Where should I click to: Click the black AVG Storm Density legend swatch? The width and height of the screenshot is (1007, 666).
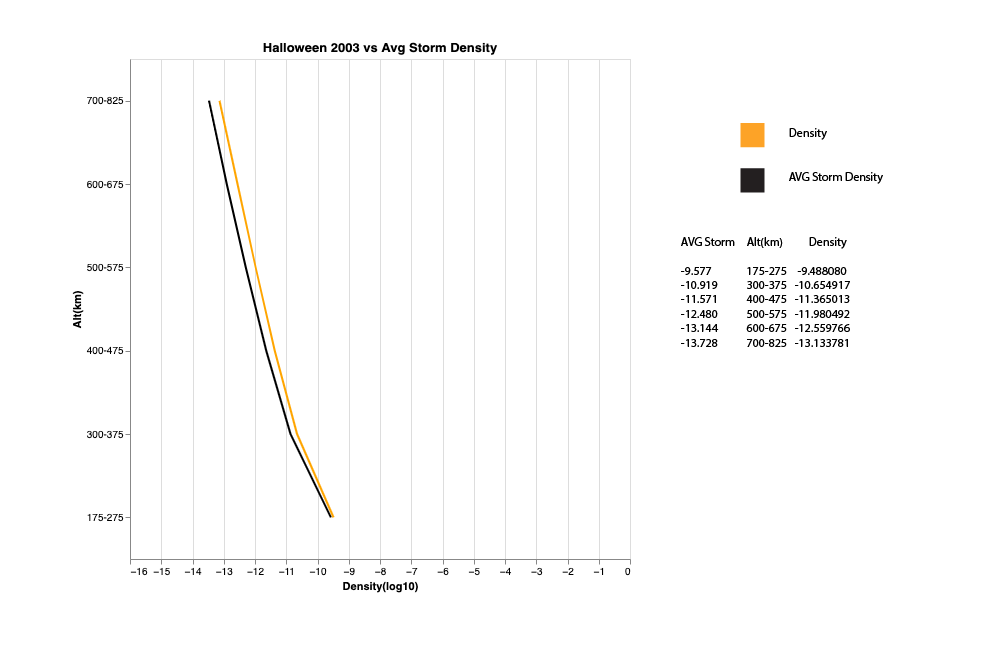pyautogui.click(x=752, y=180)
